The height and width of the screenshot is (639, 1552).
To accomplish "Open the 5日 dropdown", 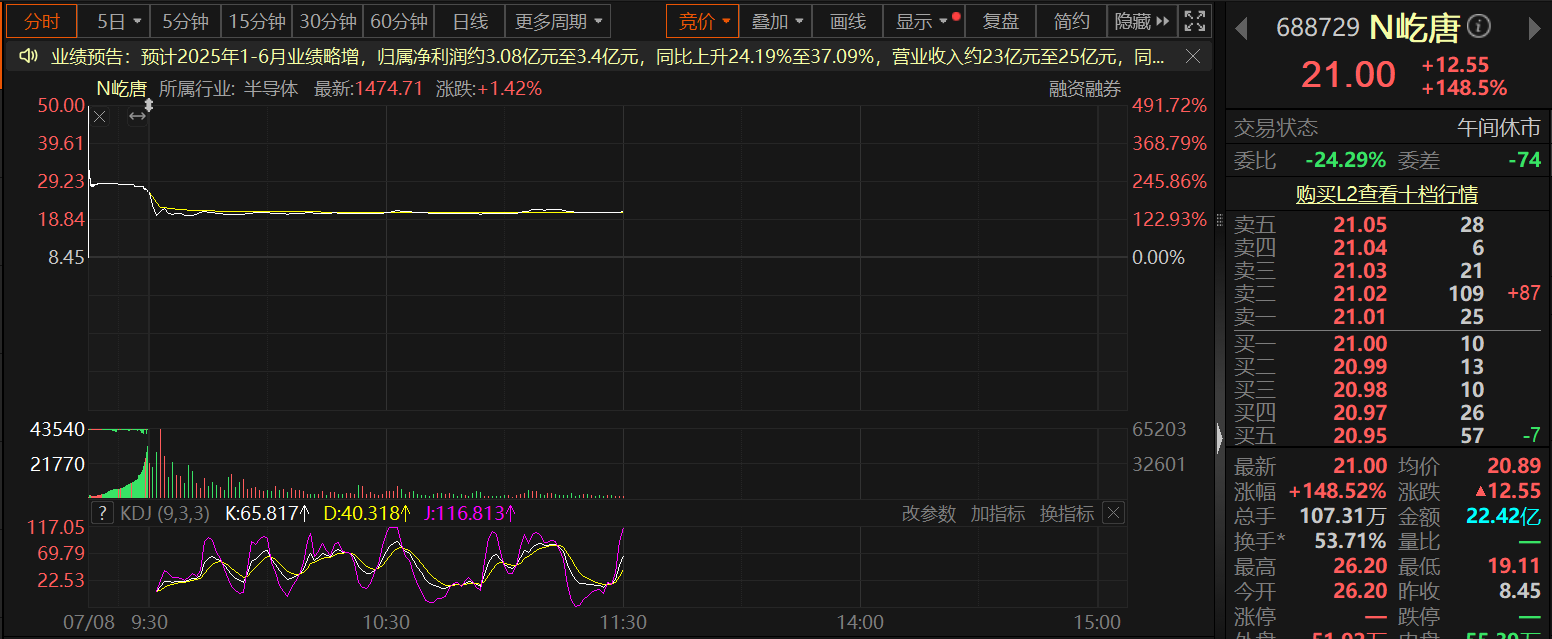I will [x=119, y=21].
